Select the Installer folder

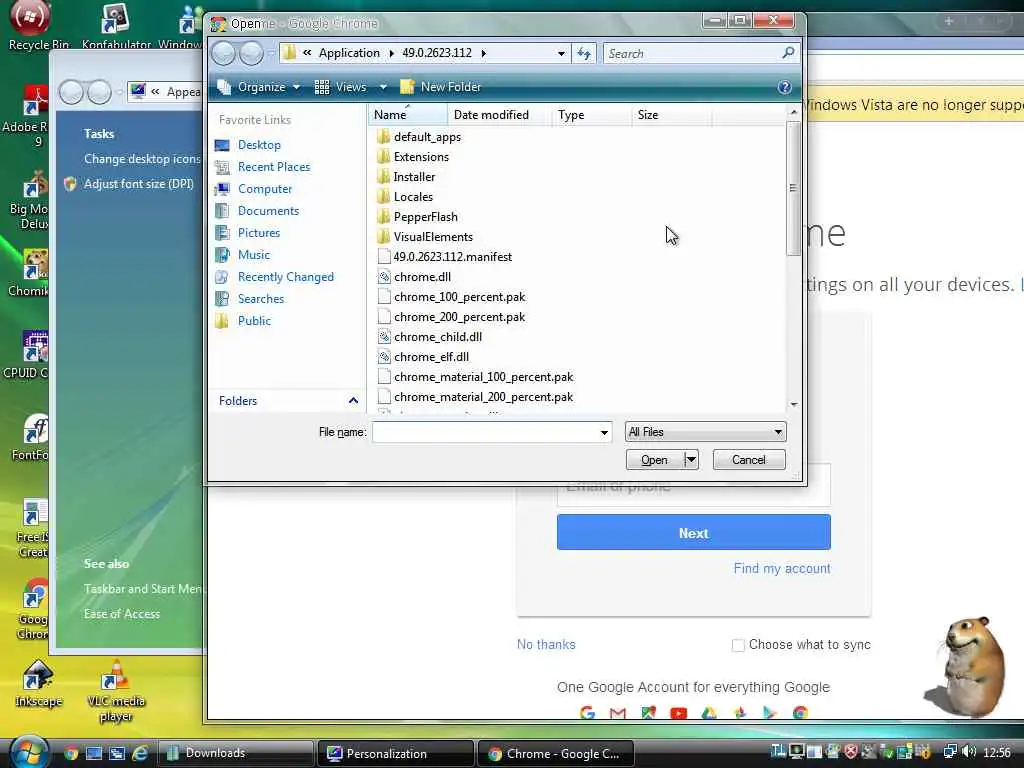414,177
